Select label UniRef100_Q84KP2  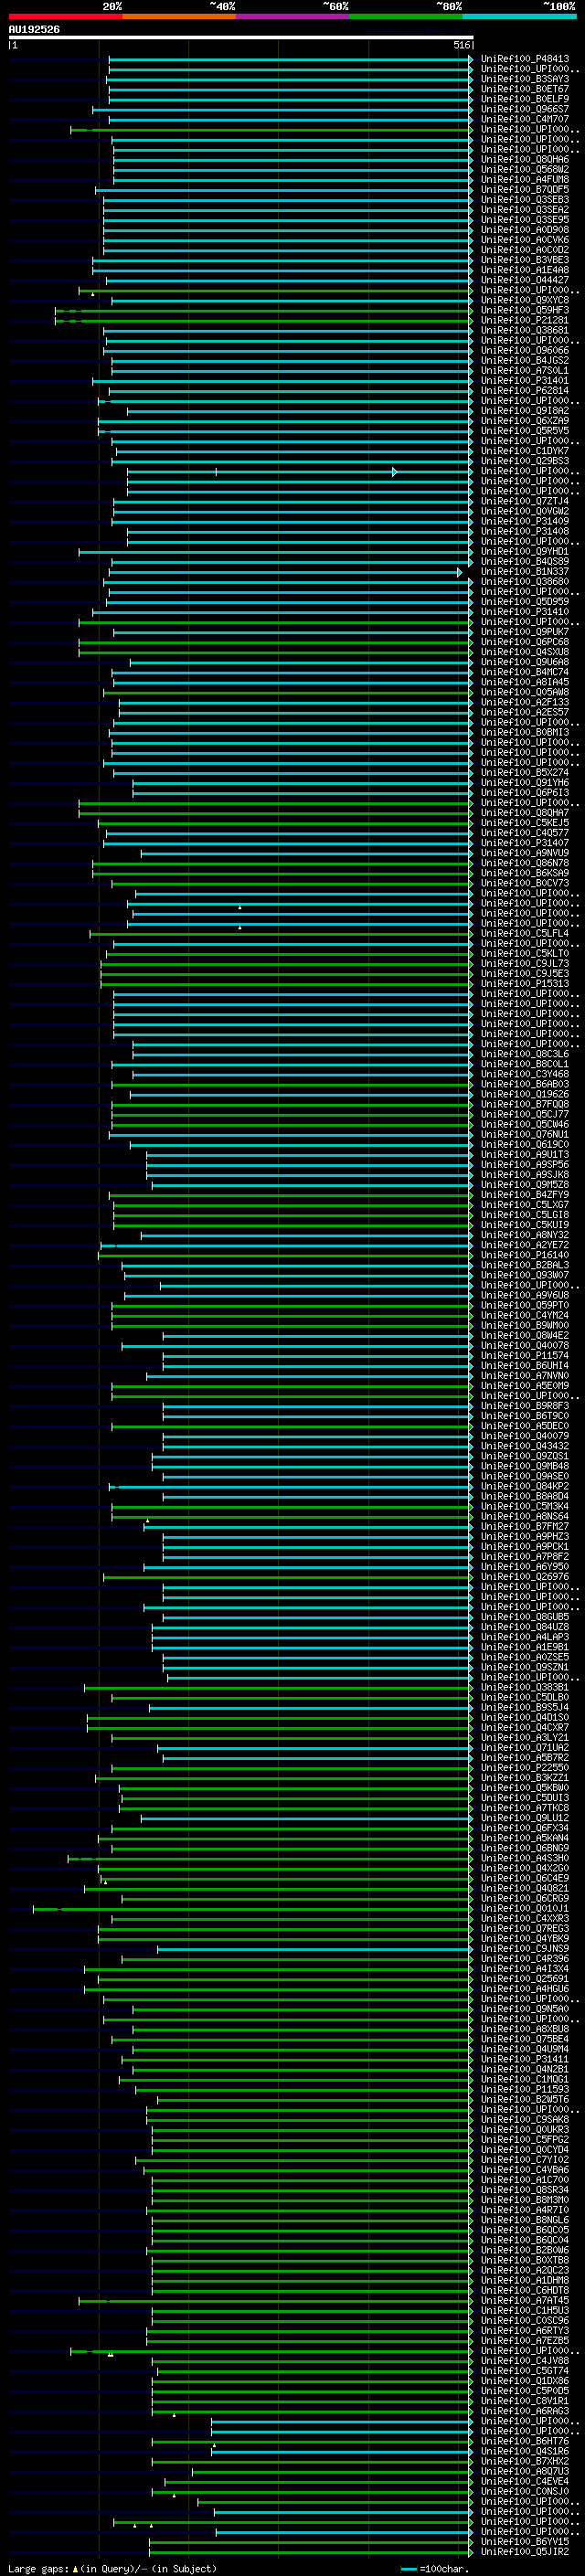[x=525, y=1486]
